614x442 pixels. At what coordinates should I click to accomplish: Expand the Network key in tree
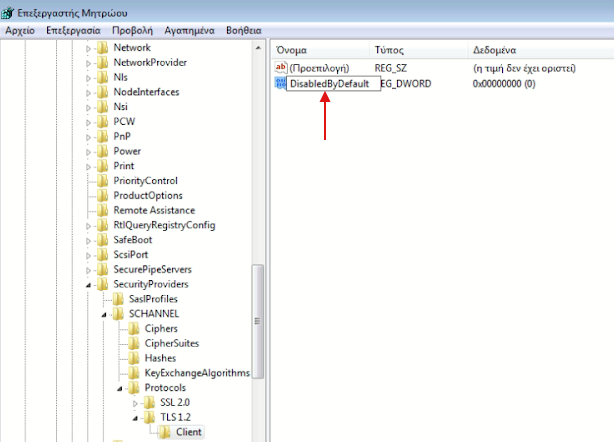pos(89,47)
